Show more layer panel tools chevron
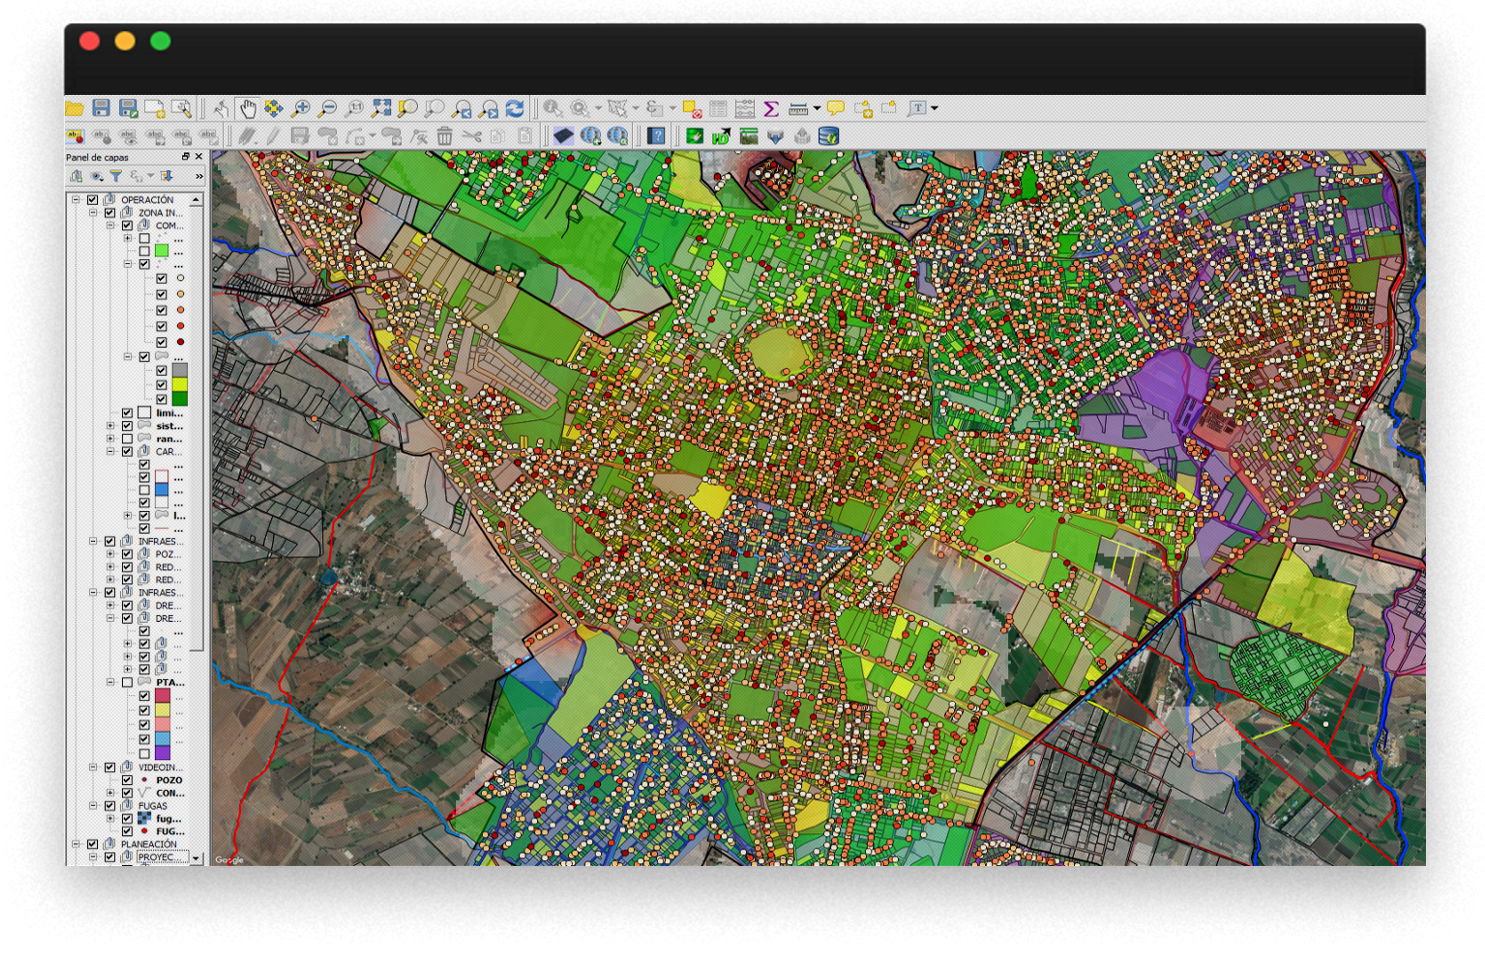 click(199, 176)
